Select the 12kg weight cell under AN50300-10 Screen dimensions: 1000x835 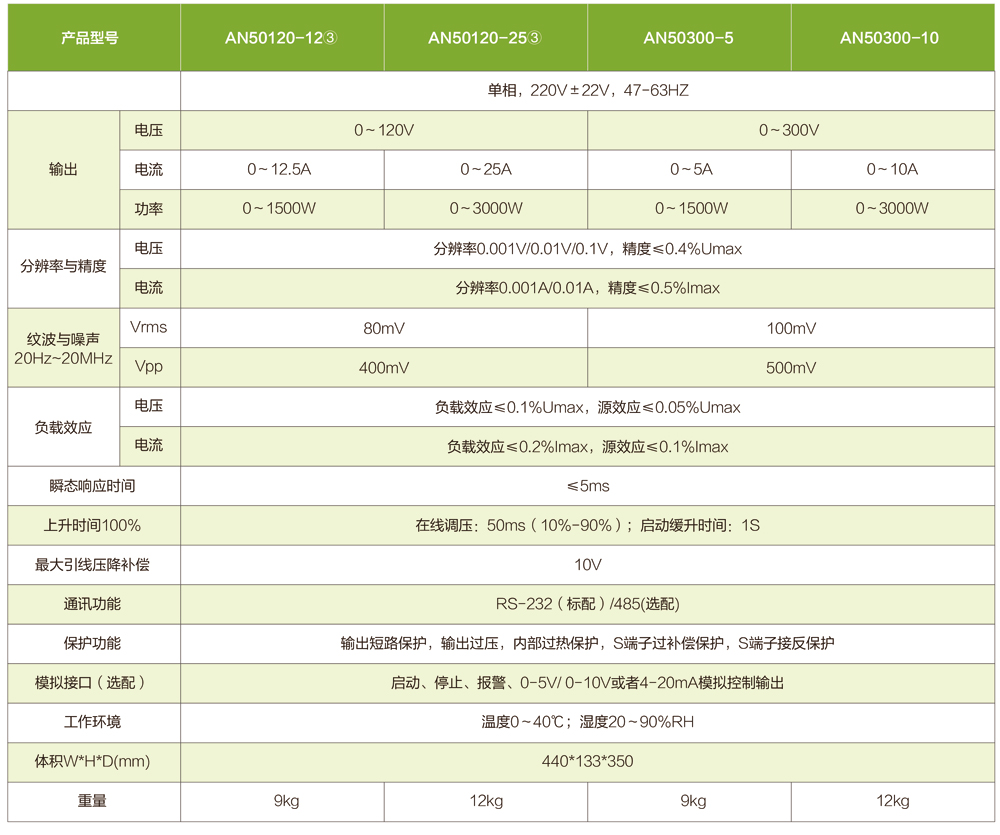click(x=892, y=801)
